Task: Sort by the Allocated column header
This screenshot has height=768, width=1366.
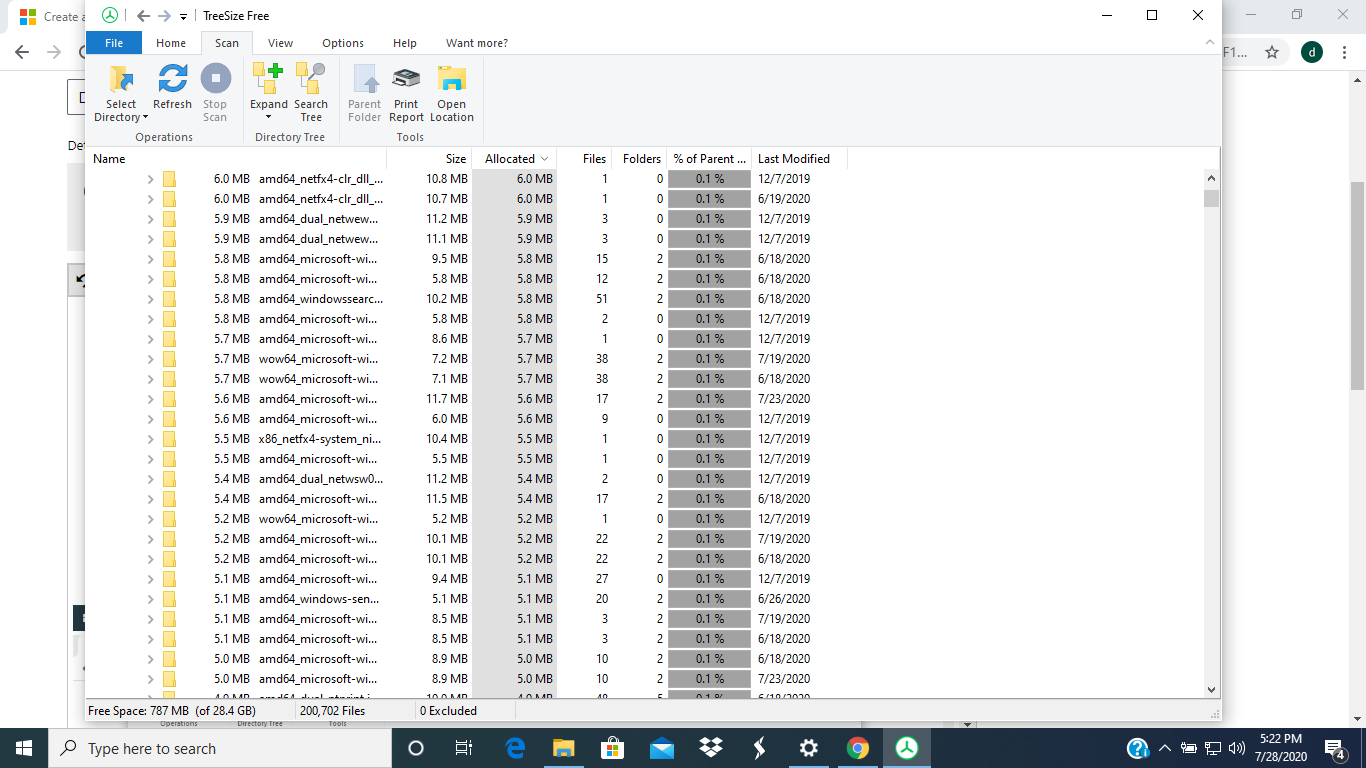Action: pos(516,158)
